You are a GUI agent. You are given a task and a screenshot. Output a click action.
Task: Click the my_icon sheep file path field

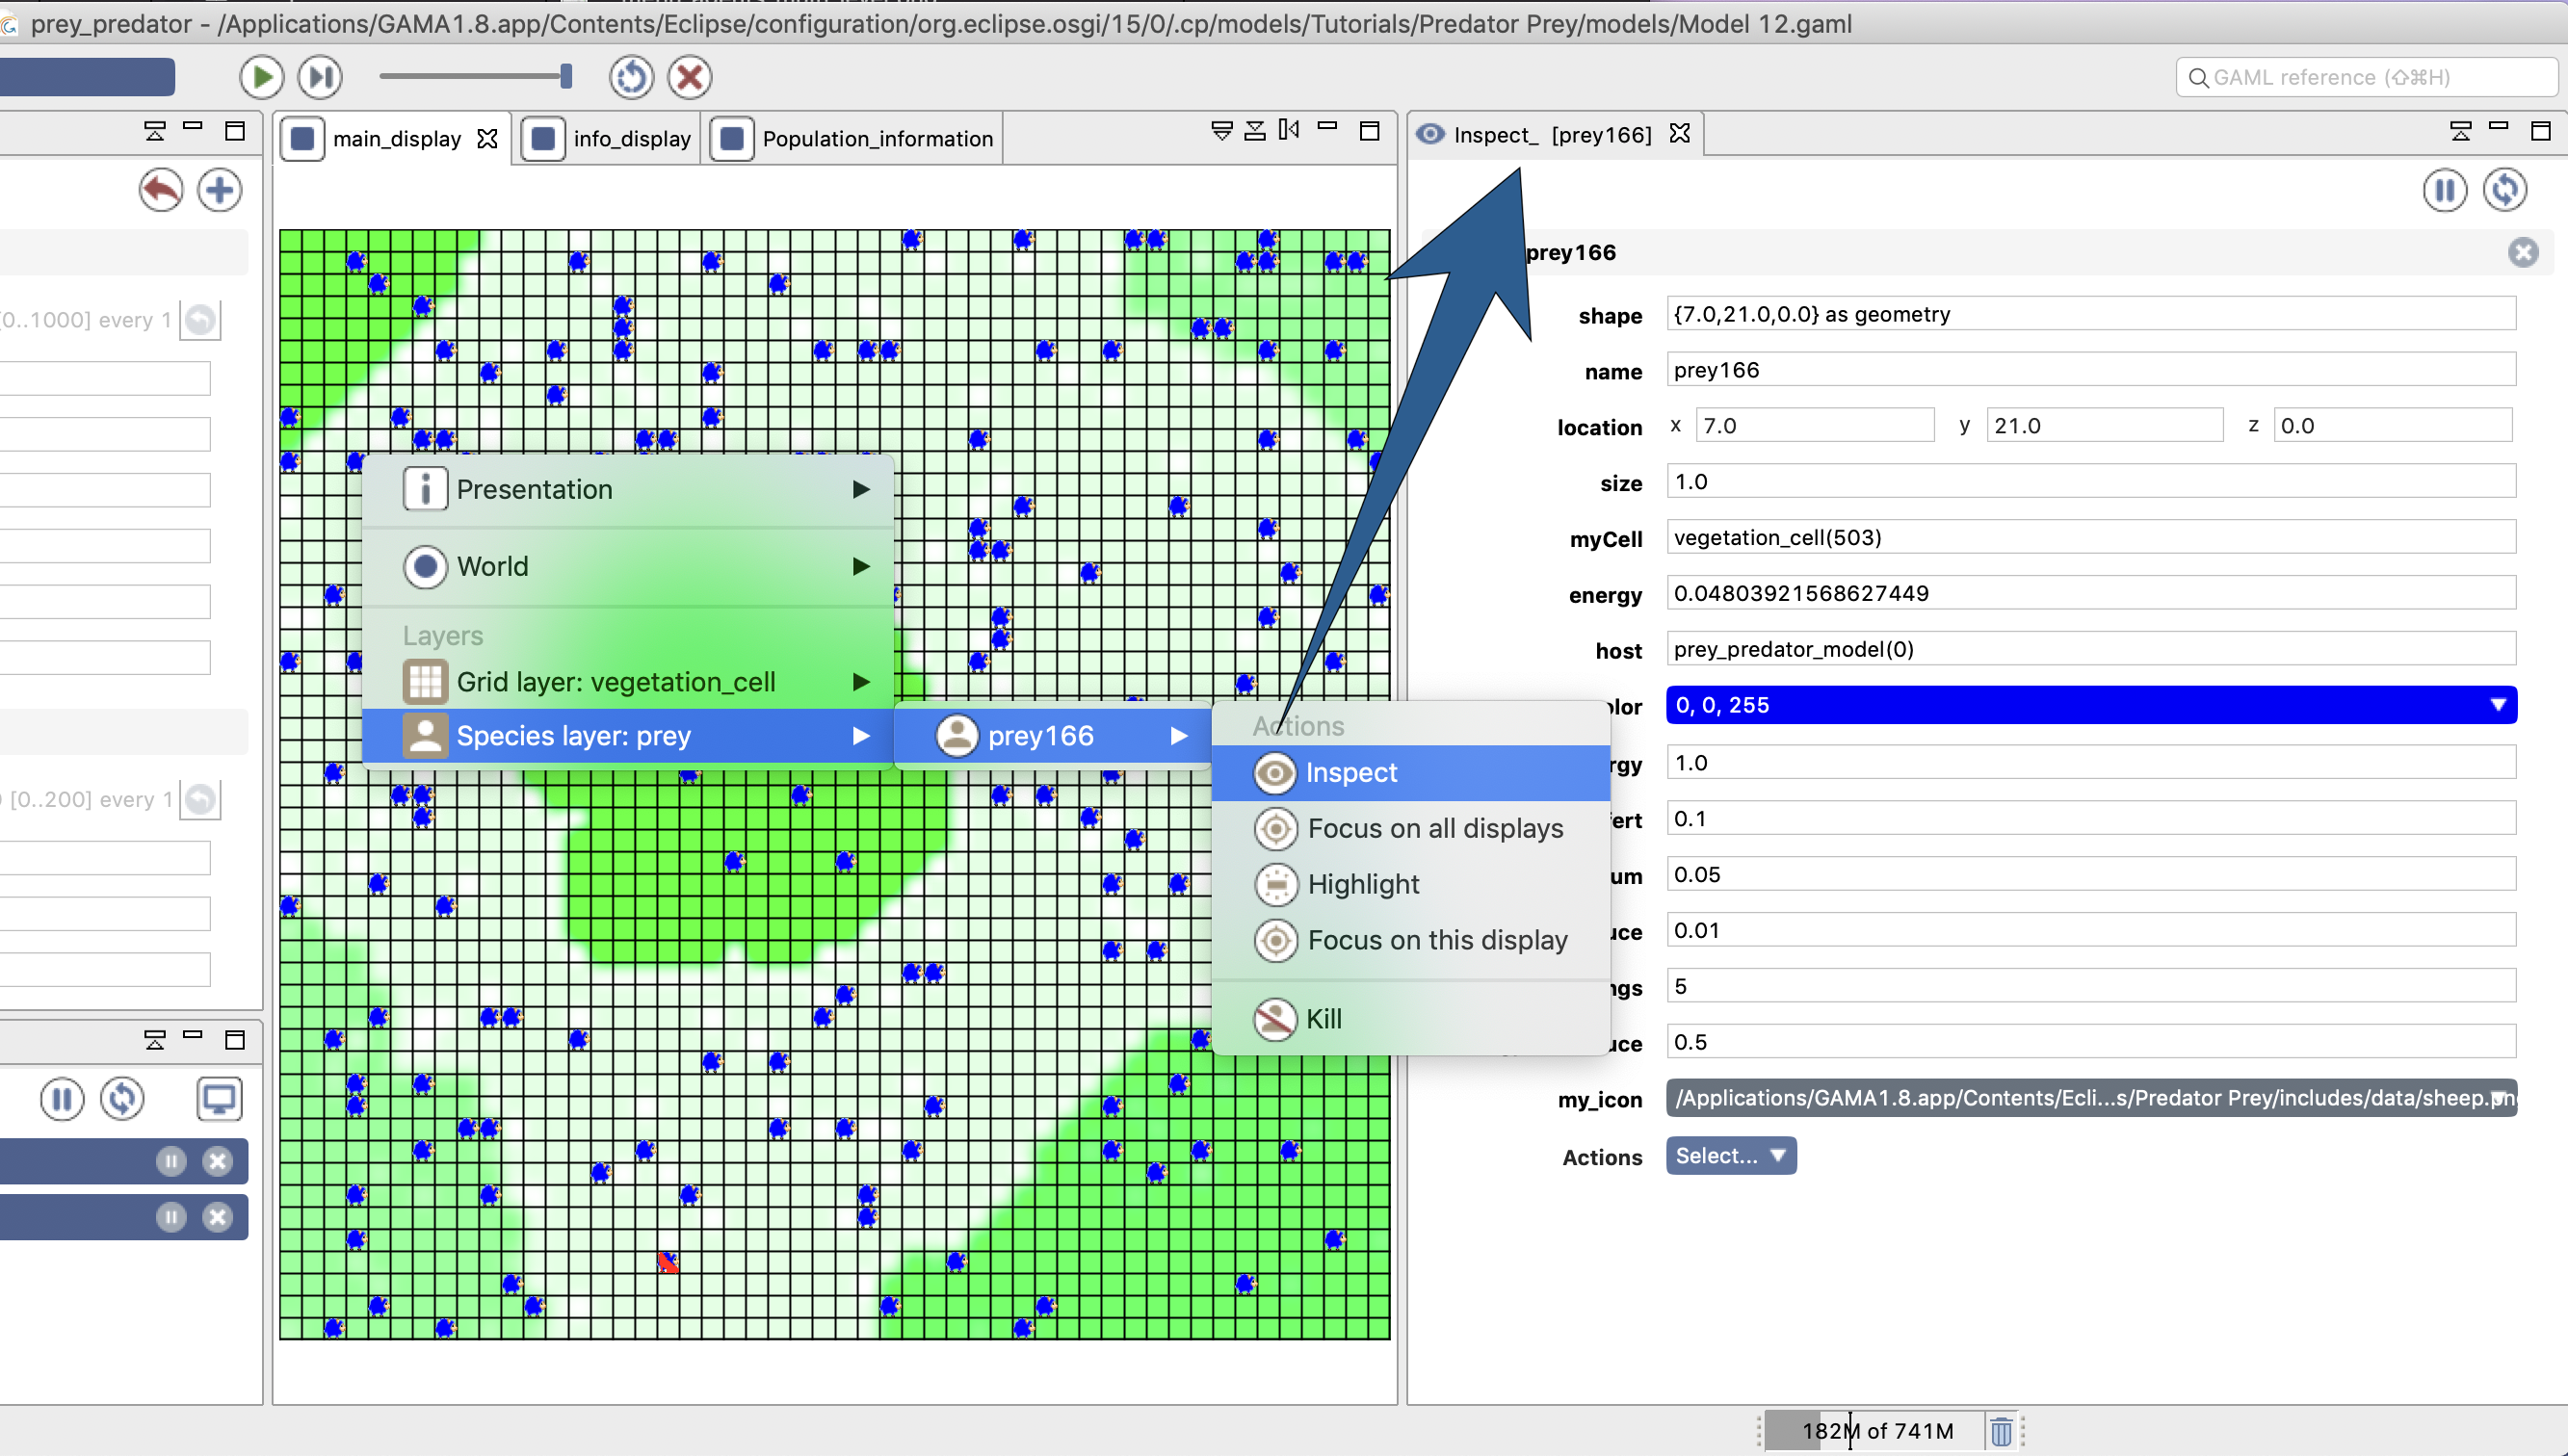coord(2091,1098)
